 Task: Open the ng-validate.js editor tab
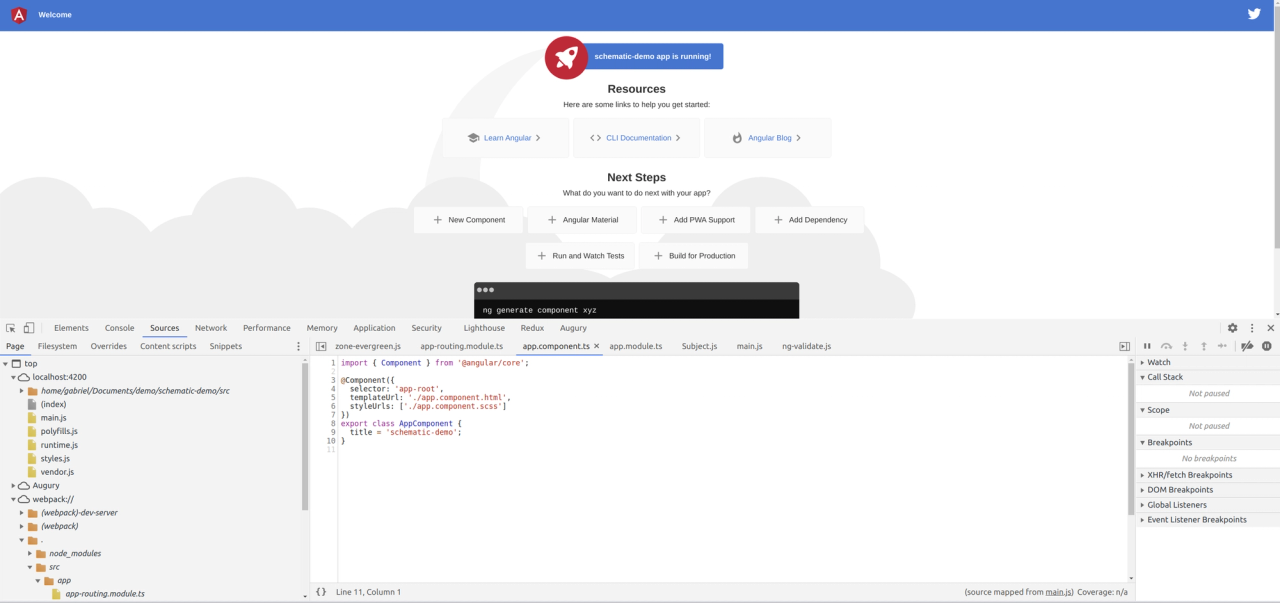pyautogui.click(x=806, y=346)
